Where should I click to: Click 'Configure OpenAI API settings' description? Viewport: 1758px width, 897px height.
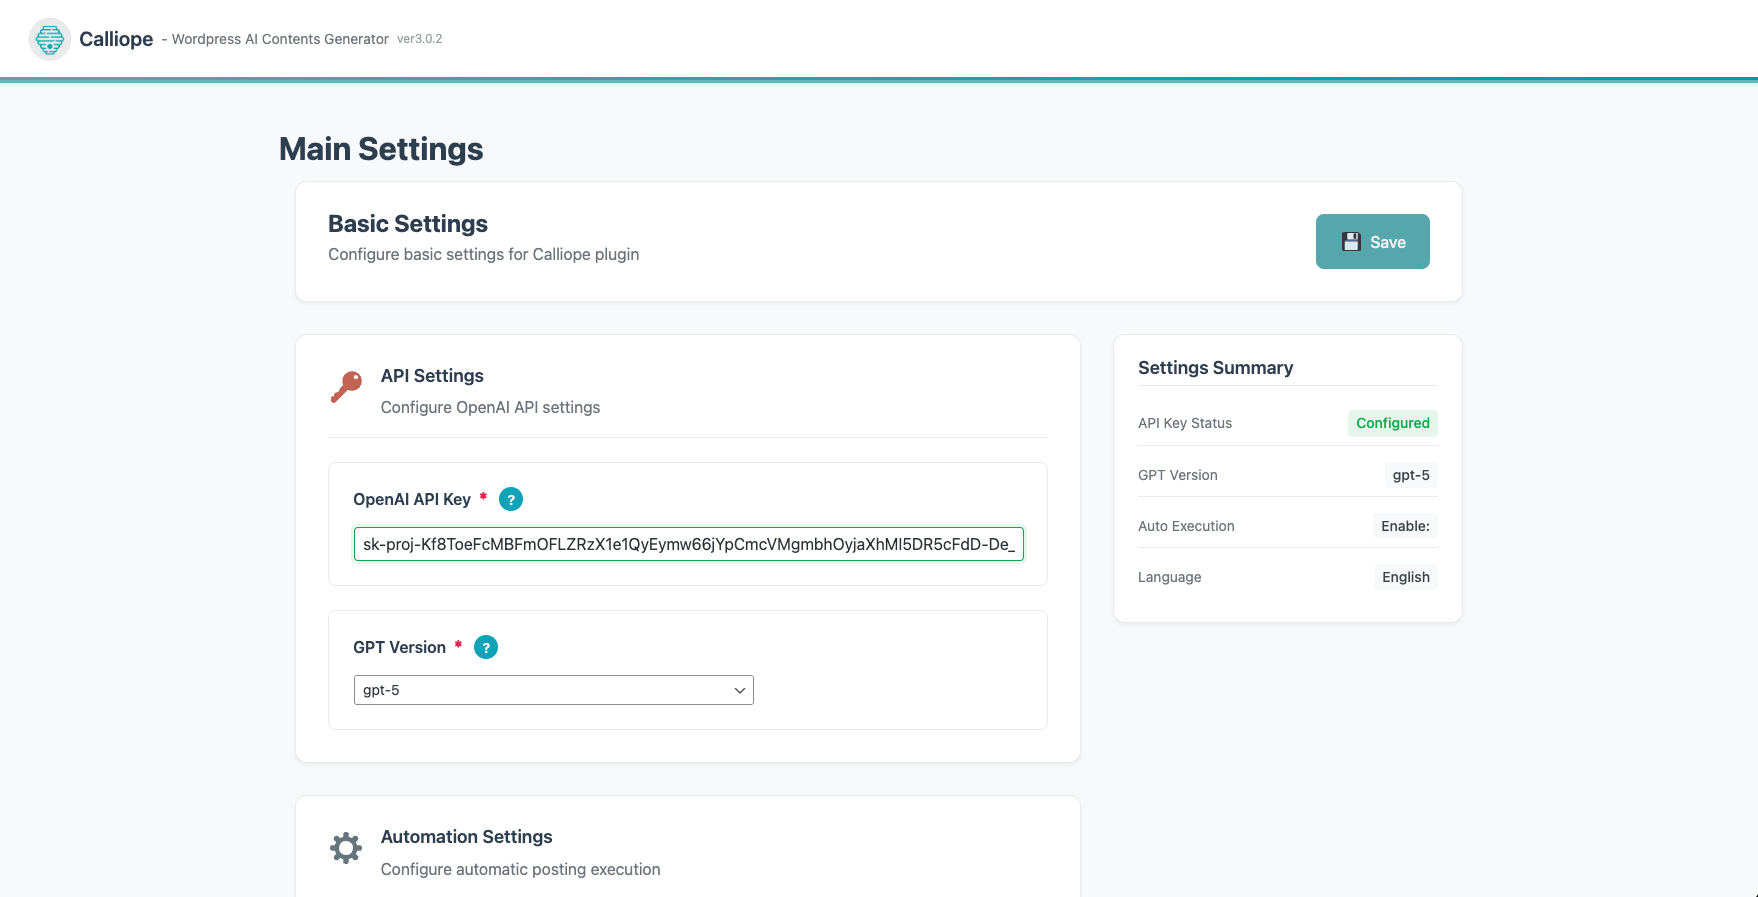(491, 407)
